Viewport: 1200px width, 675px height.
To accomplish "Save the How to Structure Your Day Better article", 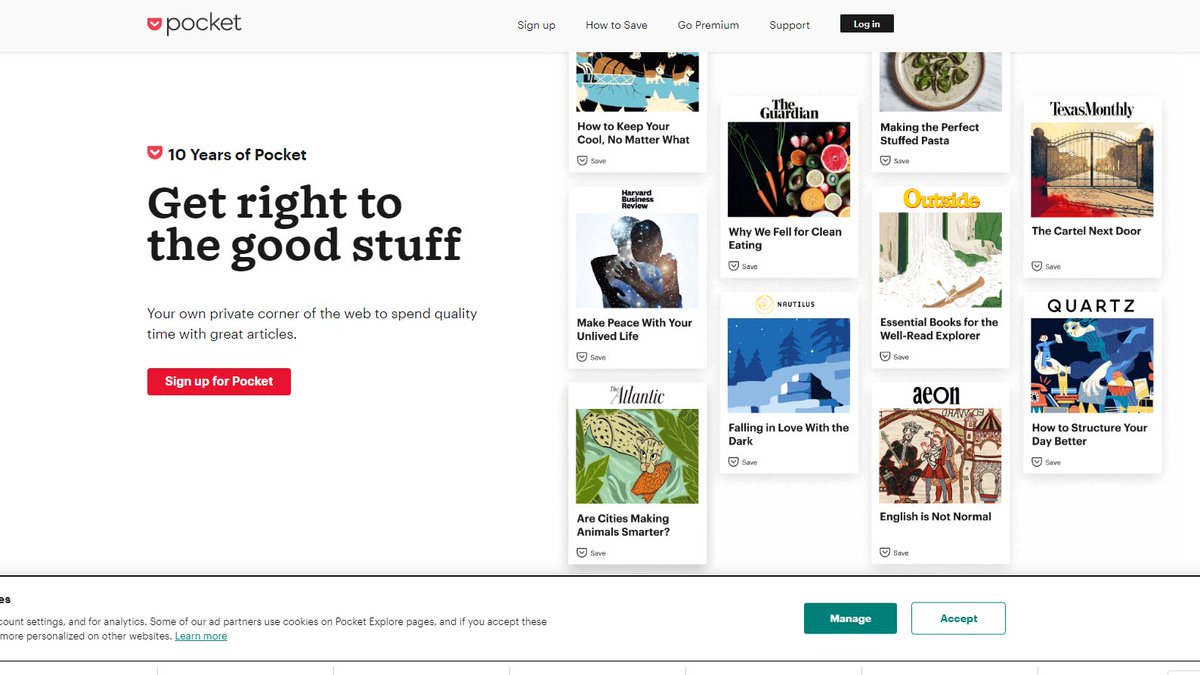I will 1047,462.
